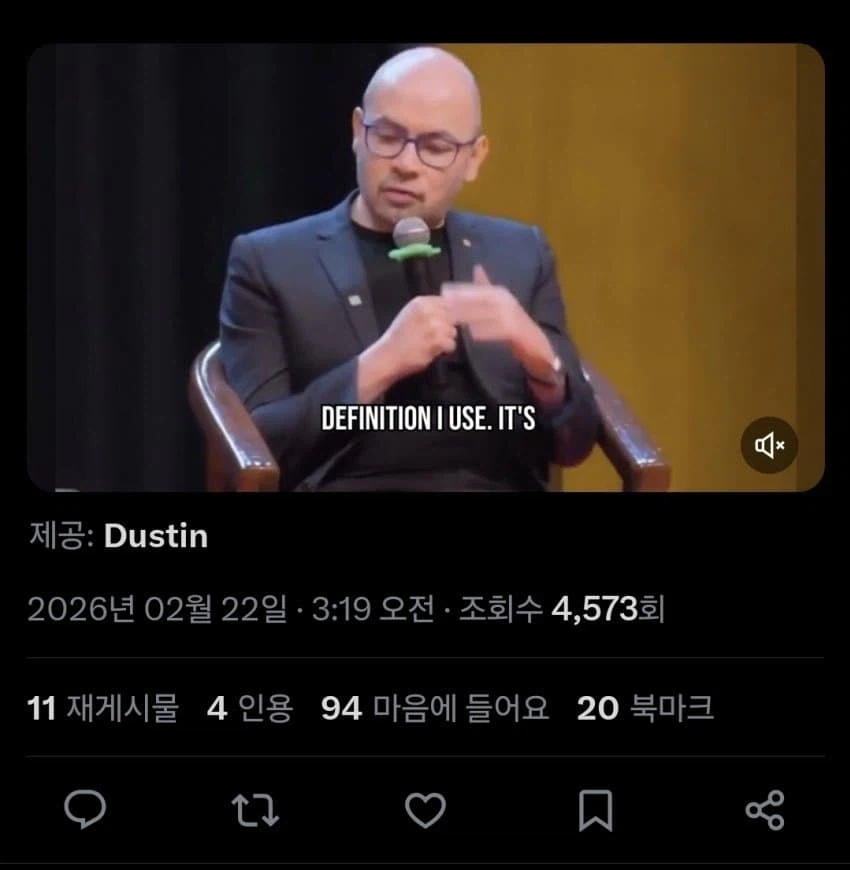This screenshot has width=850, height=870.
Task: View the 조회수 4,573회 view count
Action: click(561, 609)
